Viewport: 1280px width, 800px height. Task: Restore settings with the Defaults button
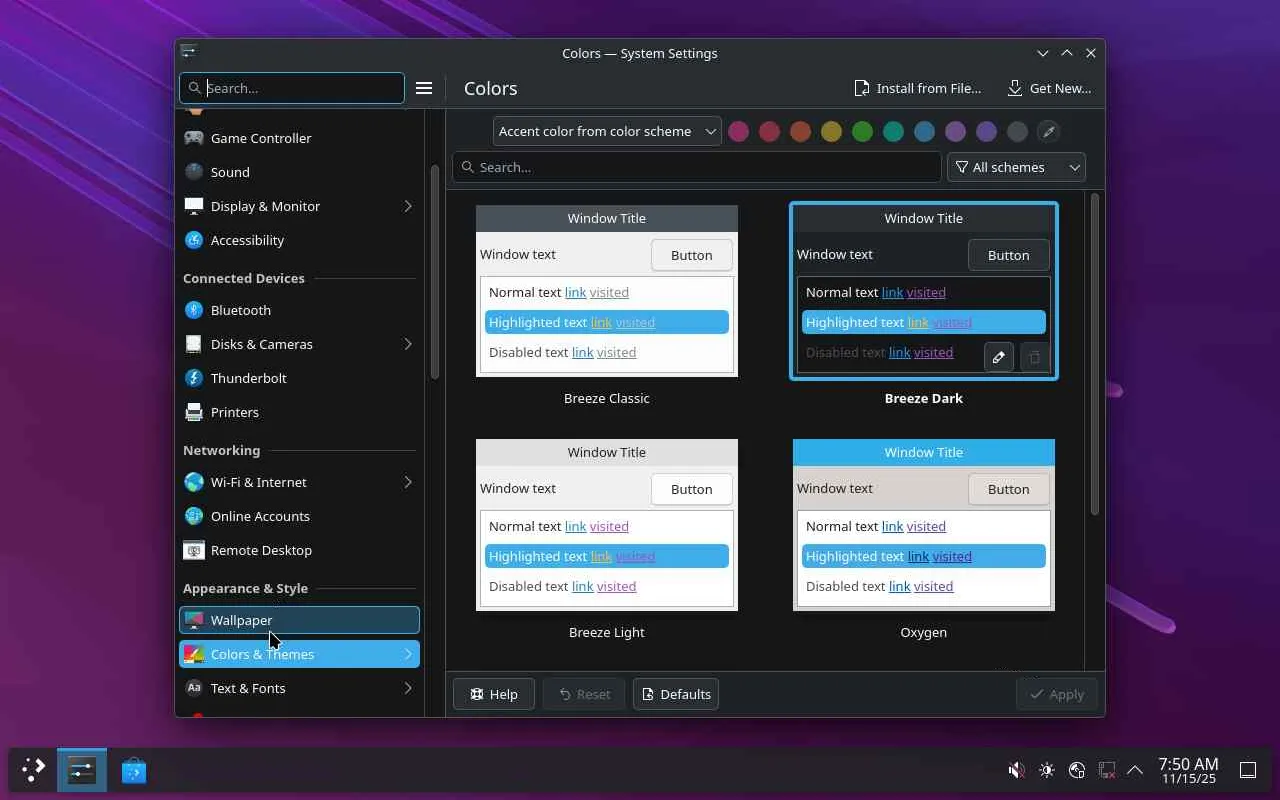pyautogui.click(x=676, y=694)
